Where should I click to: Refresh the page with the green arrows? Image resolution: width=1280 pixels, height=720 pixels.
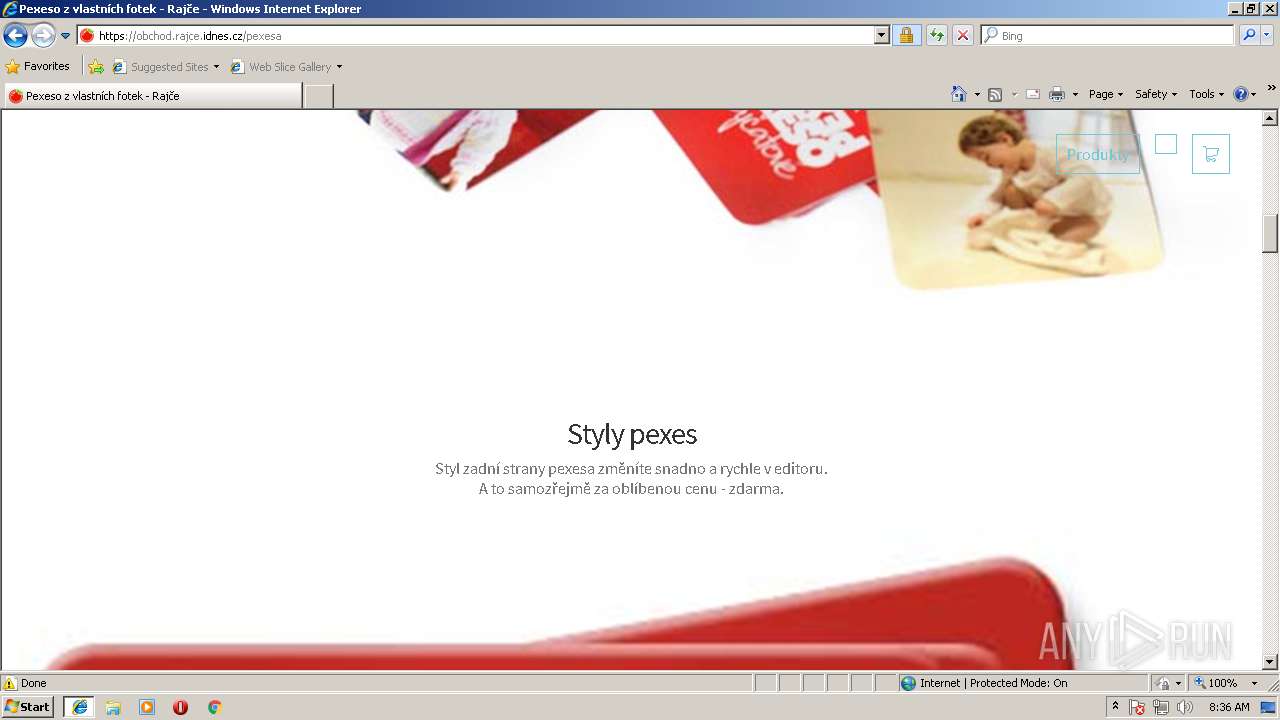(936, 35)
